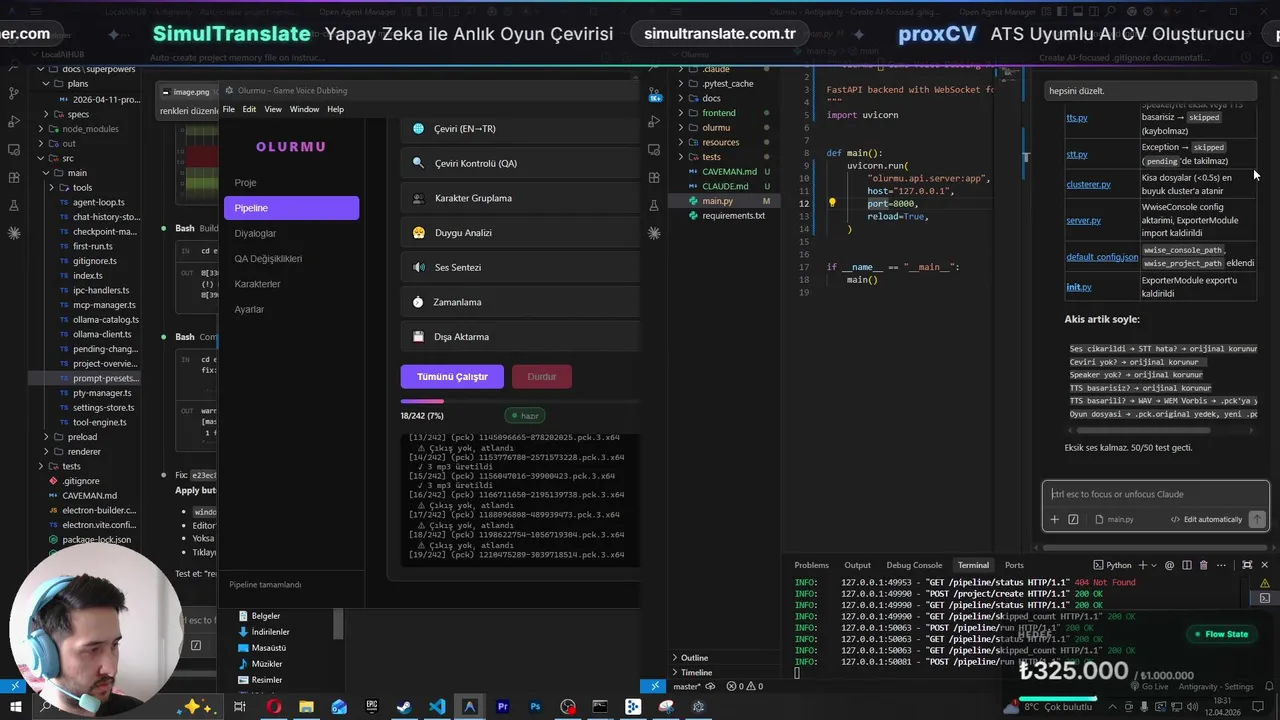Viewport: 1280px width, 720px height.
Task: Kill terminal with the trash icon
Action: tap(1204, 565)
